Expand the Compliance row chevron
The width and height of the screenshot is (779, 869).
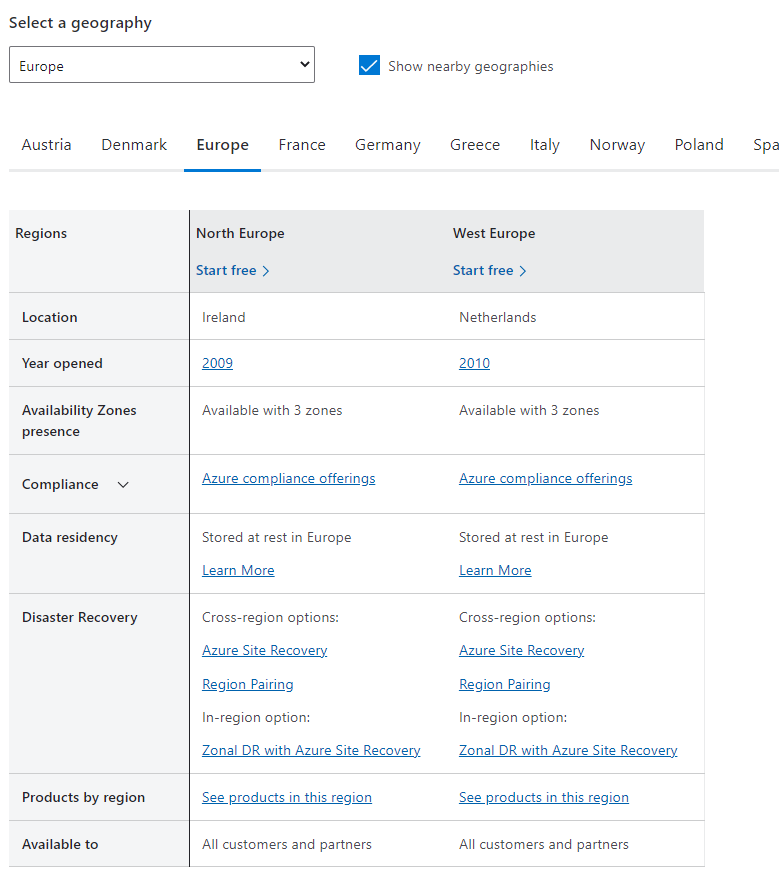123,485
